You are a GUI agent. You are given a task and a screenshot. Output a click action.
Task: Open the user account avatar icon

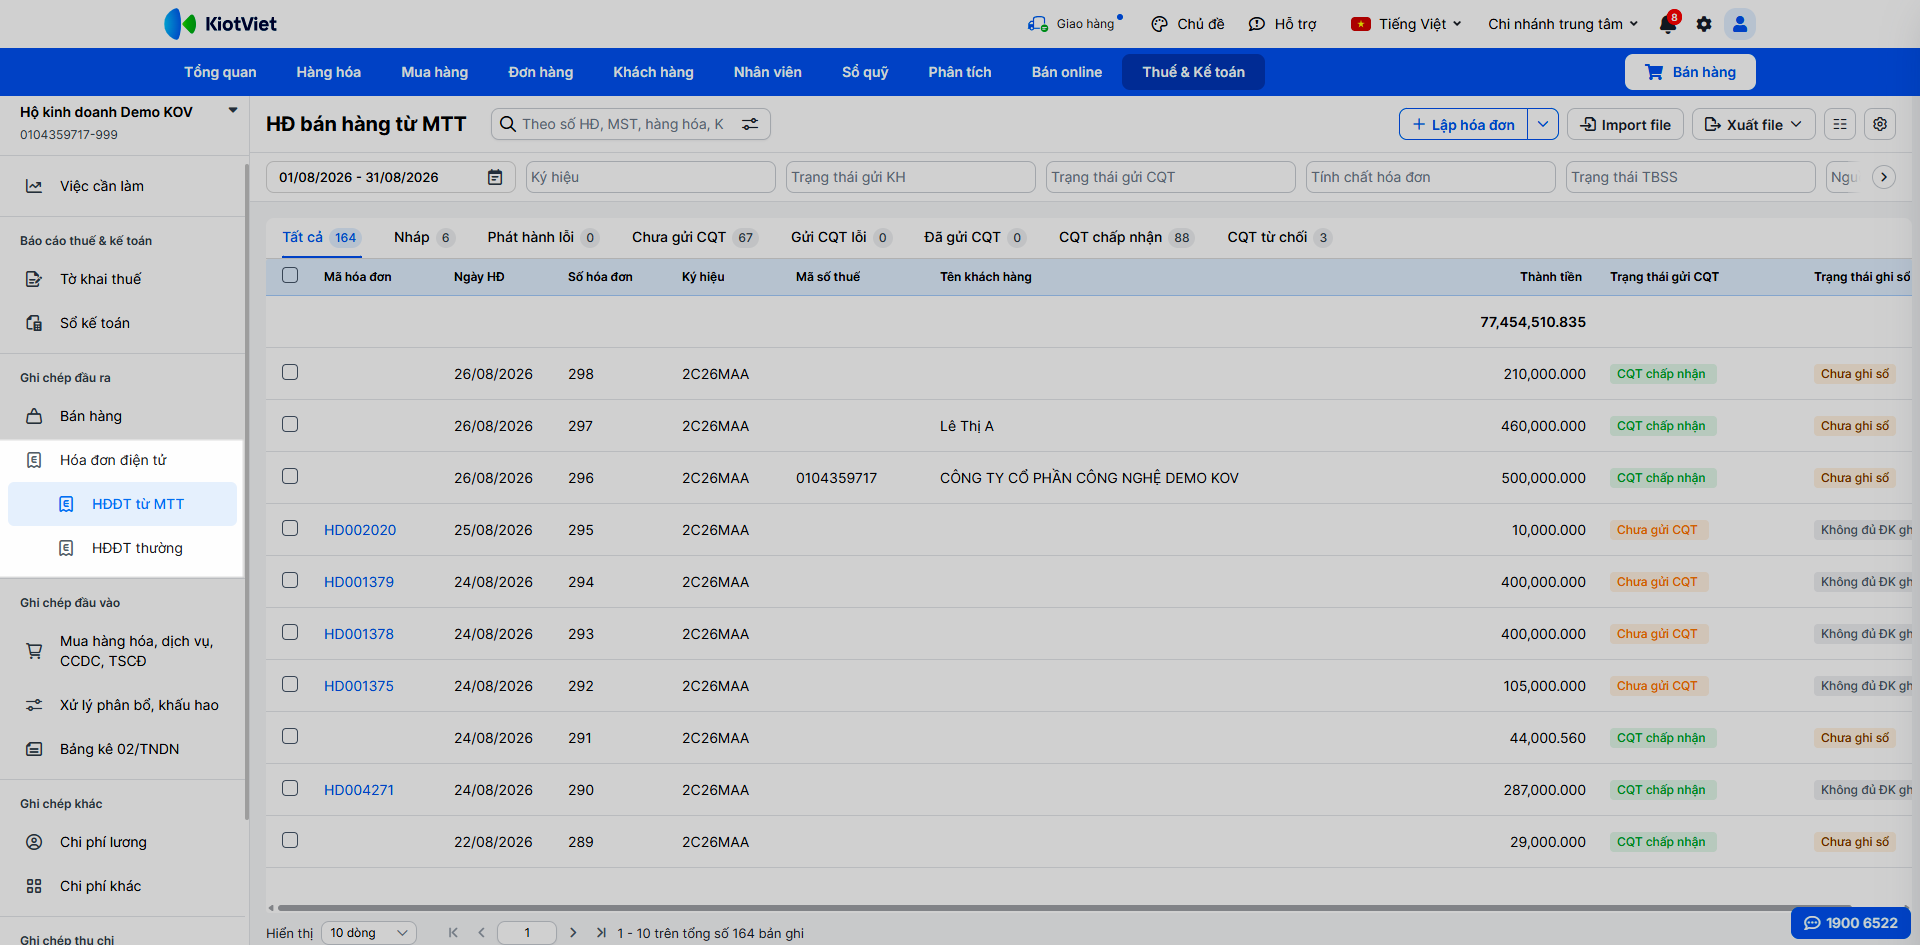1740,24
